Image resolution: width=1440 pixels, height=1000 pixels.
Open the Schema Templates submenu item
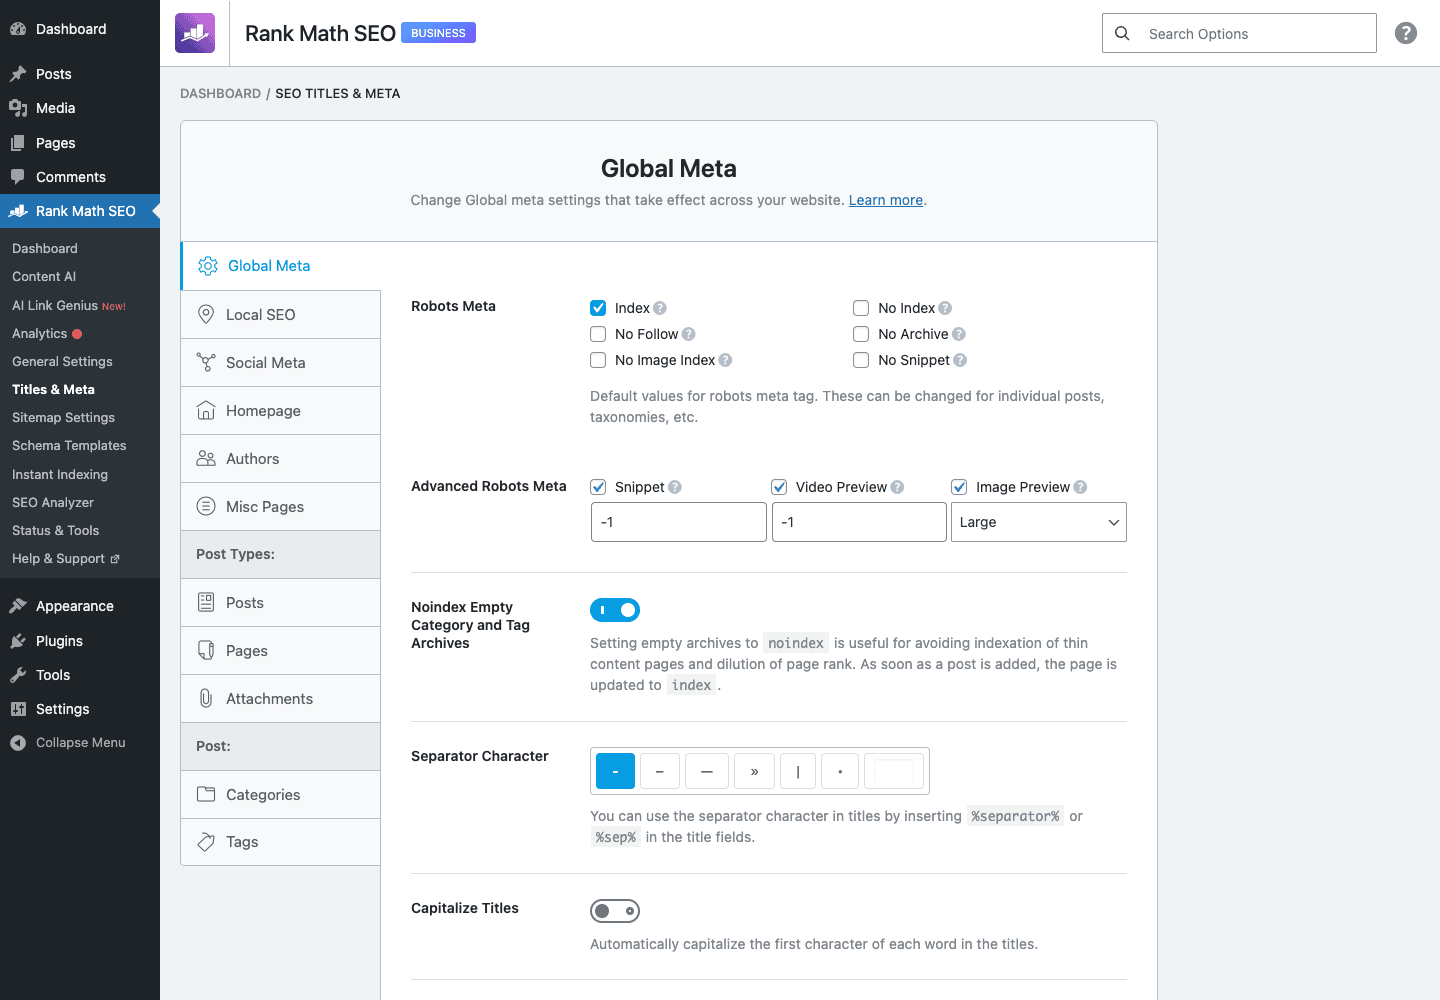click(69, 445)
